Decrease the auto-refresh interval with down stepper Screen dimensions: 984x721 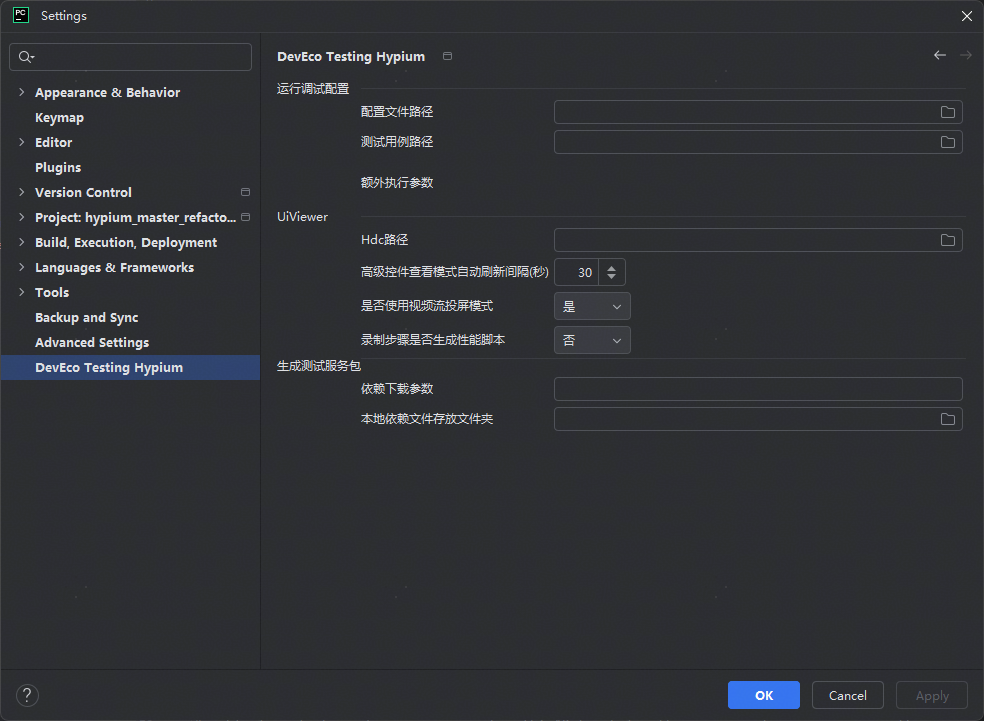click(x=612, y=277)
